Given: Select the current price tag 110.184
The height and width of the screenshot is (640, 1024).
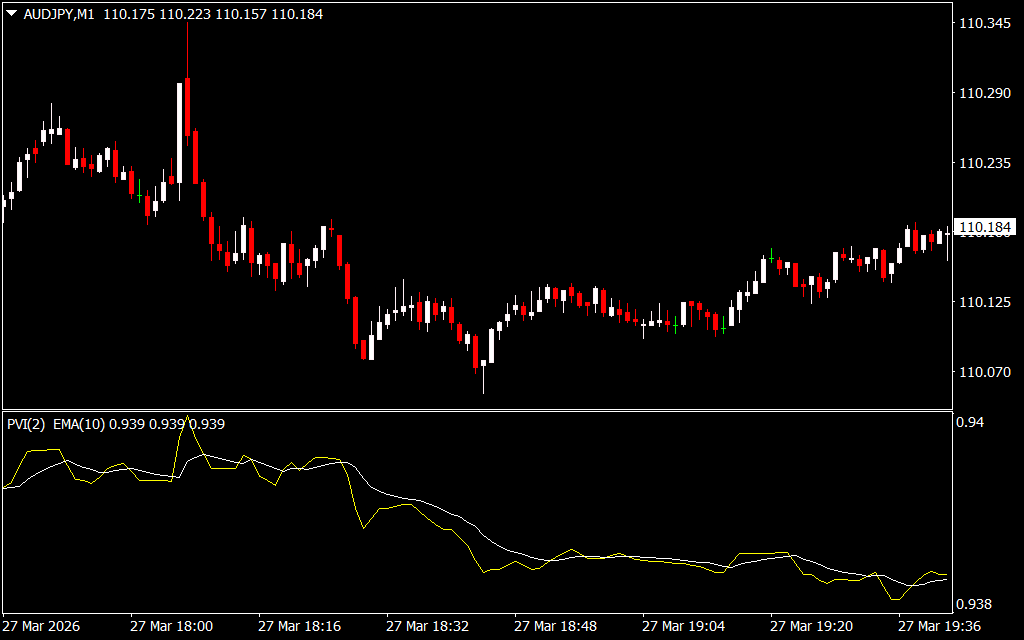Looking at the screenshot, I should point(986,228).
